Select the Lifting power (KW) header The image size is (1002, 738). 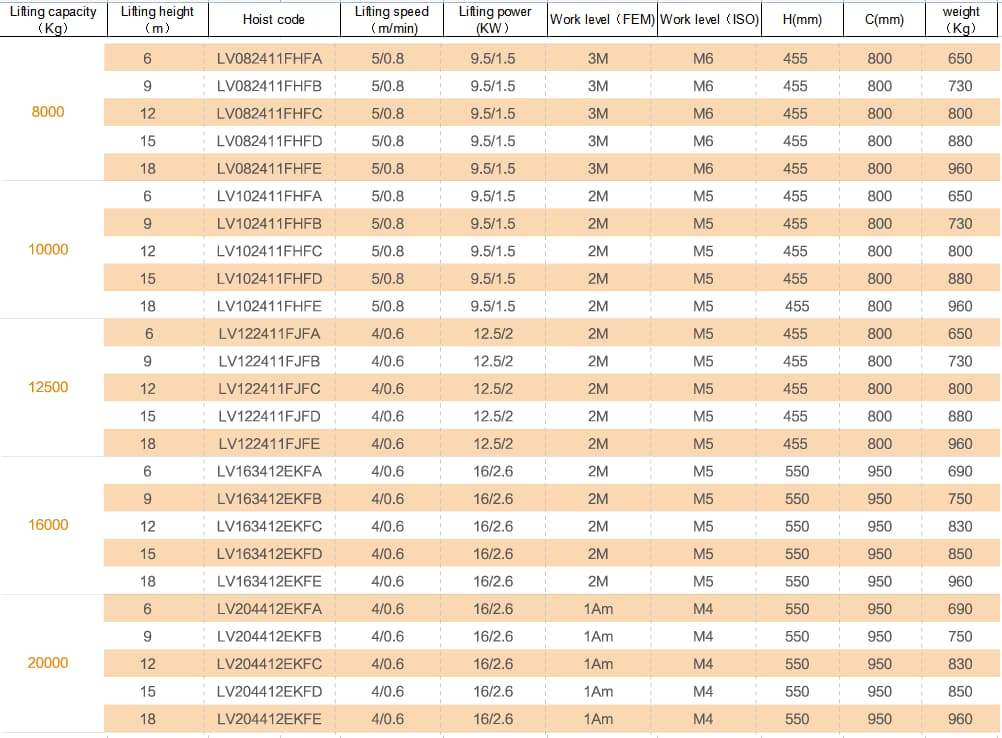pos(495,19)
